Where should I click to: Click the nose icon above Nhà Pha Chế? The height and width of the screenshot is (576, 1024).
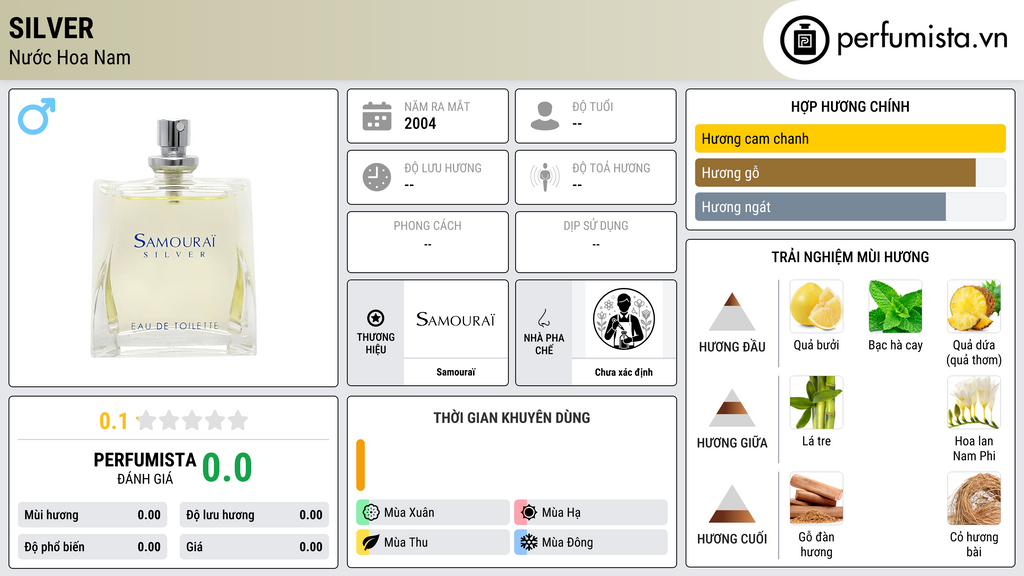pos(543,318)
